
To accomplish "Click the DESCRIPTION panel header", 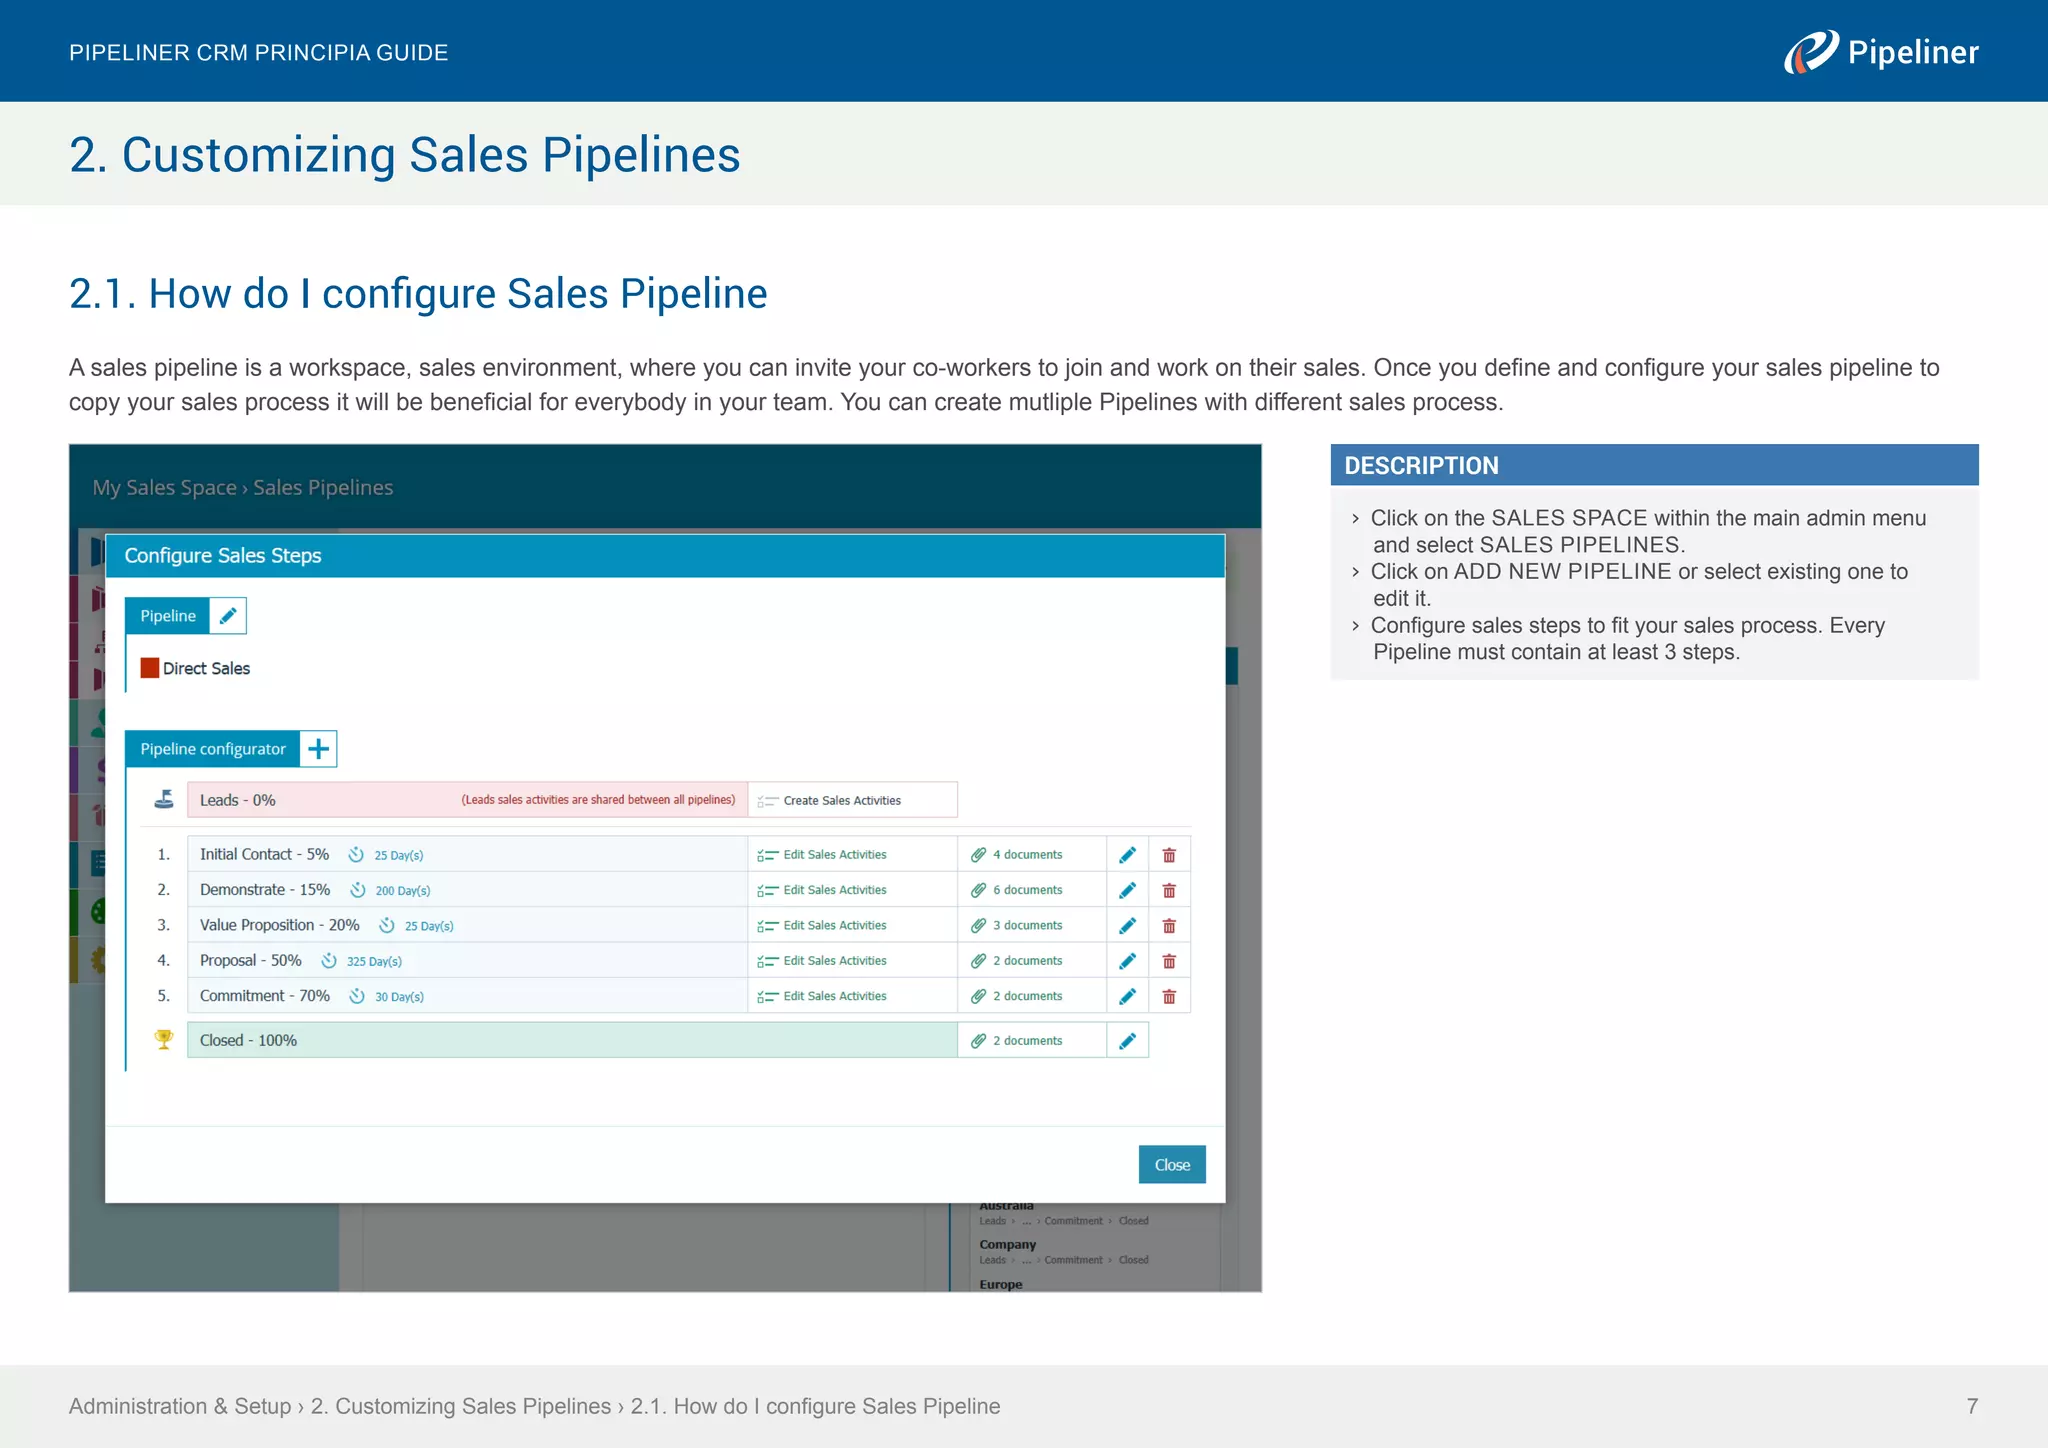I will point(1654,465).
